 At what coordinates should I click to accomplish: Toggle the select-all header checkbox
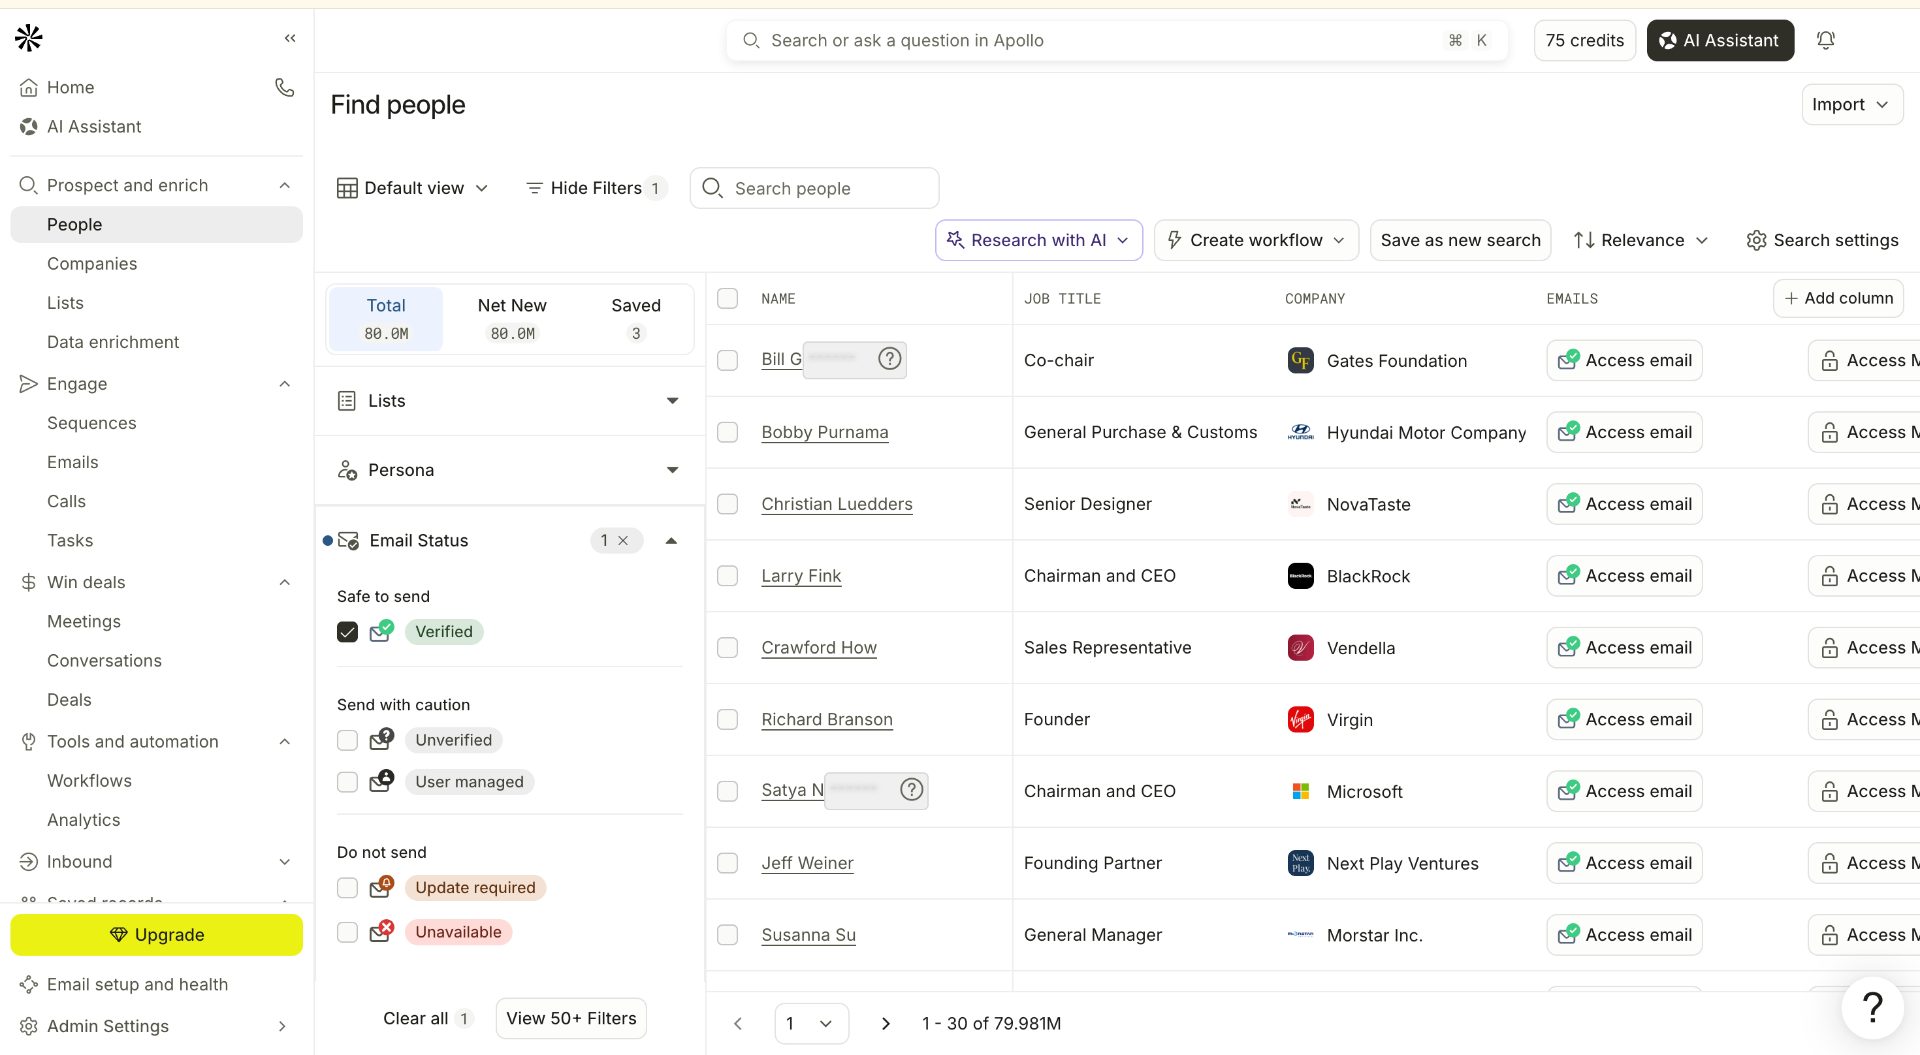tap(728, 298)
